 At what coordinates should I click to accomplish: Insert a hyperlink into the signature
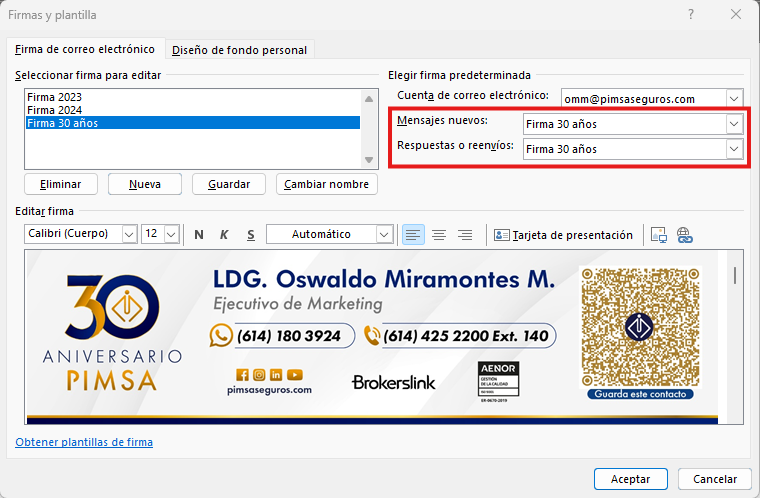pyautogui.click(x=684, y=235)
